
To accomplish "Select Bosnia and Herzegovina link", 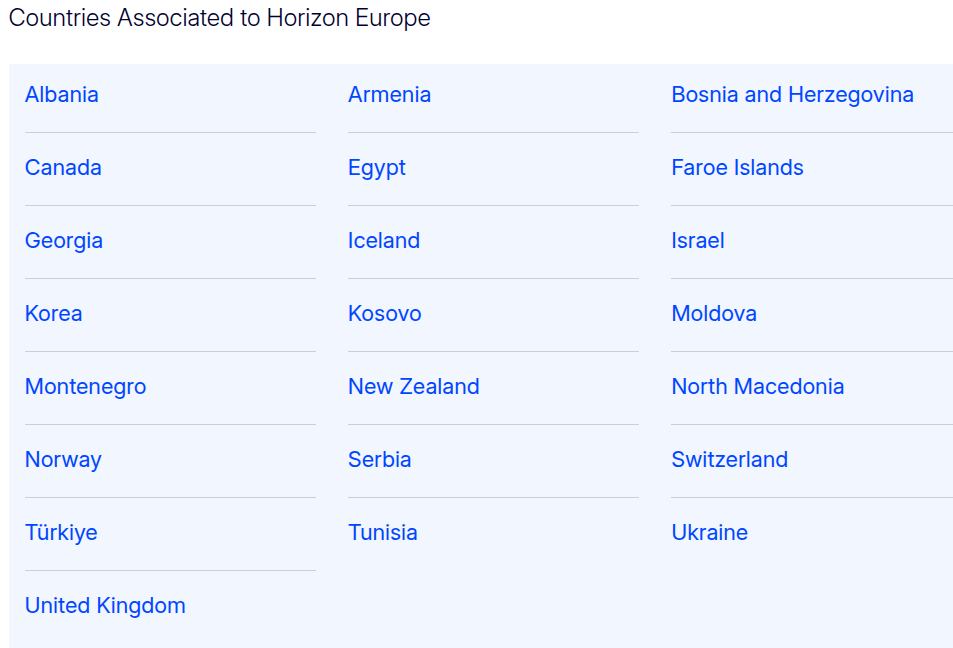I will pyautogui.click(x=792, y=95).
